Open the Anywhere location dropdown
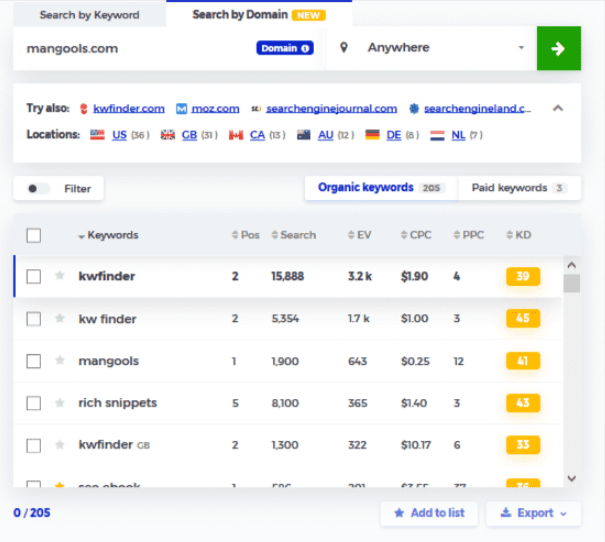Screen dimensions: 605x542 point(432,48)
